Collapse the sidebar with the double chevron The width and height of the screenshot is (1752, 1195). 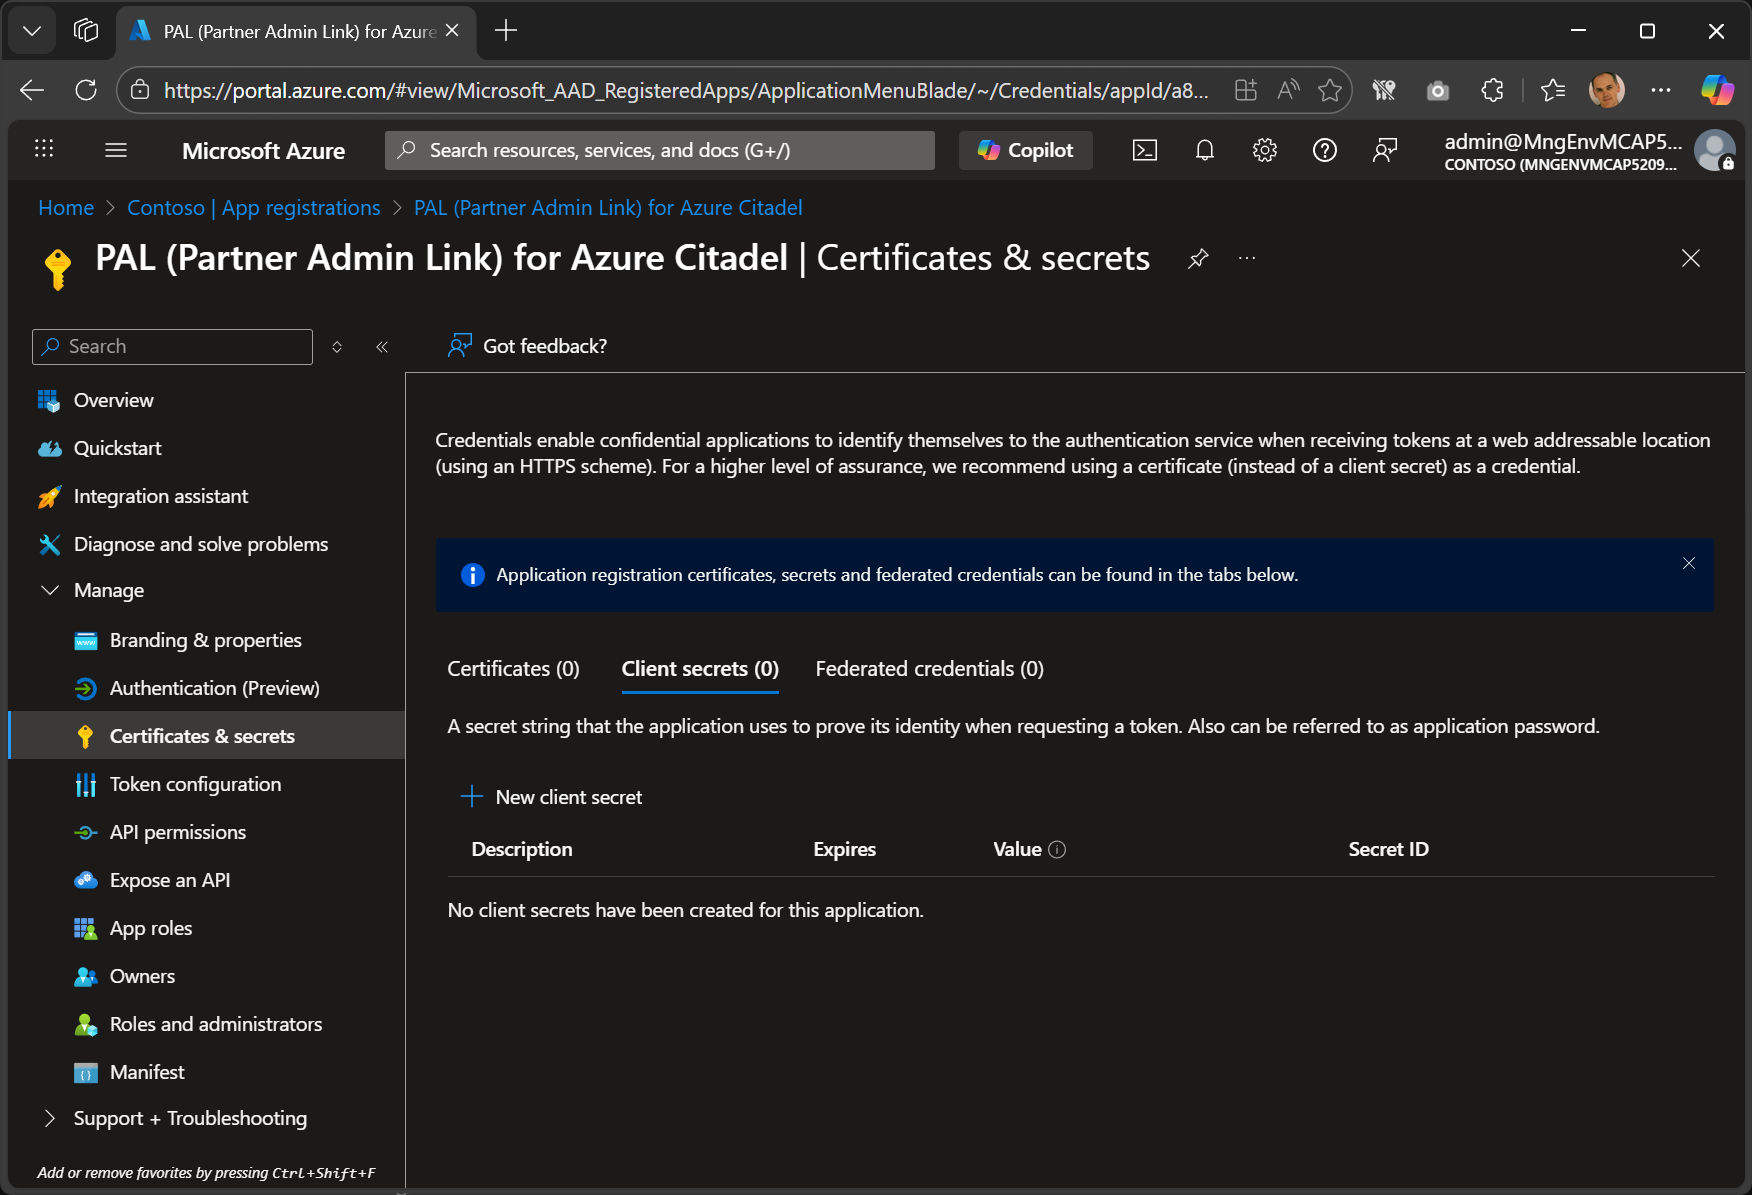pos(381,346)
